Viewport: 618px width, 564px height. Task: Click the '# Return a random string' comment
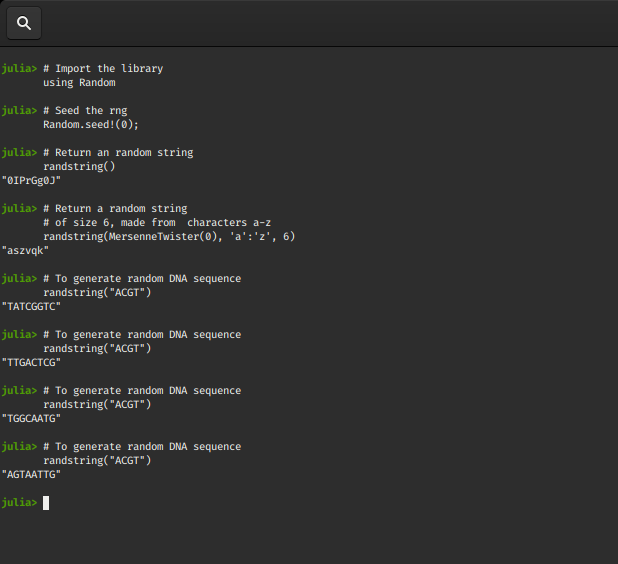(x=115, y=209)
